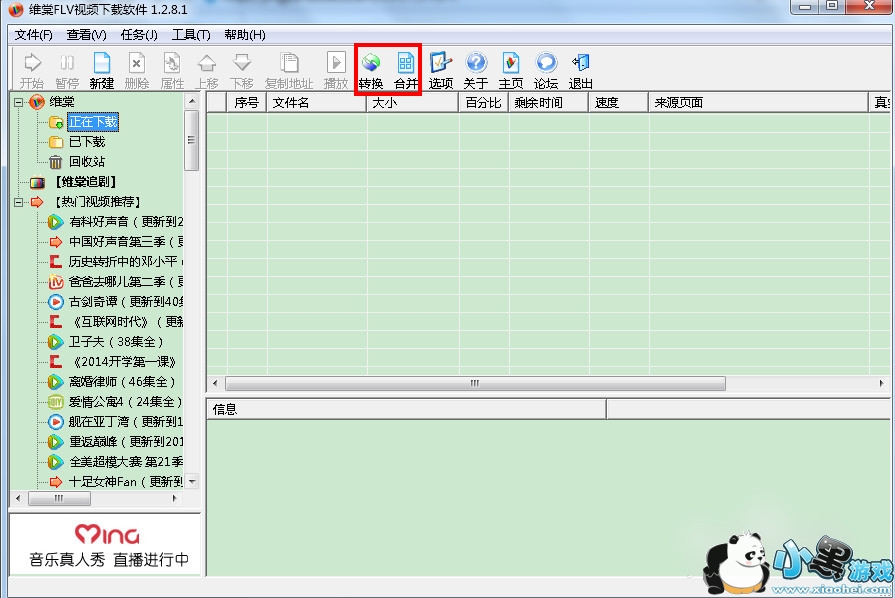Click the 关于 (About) icon

475,70
